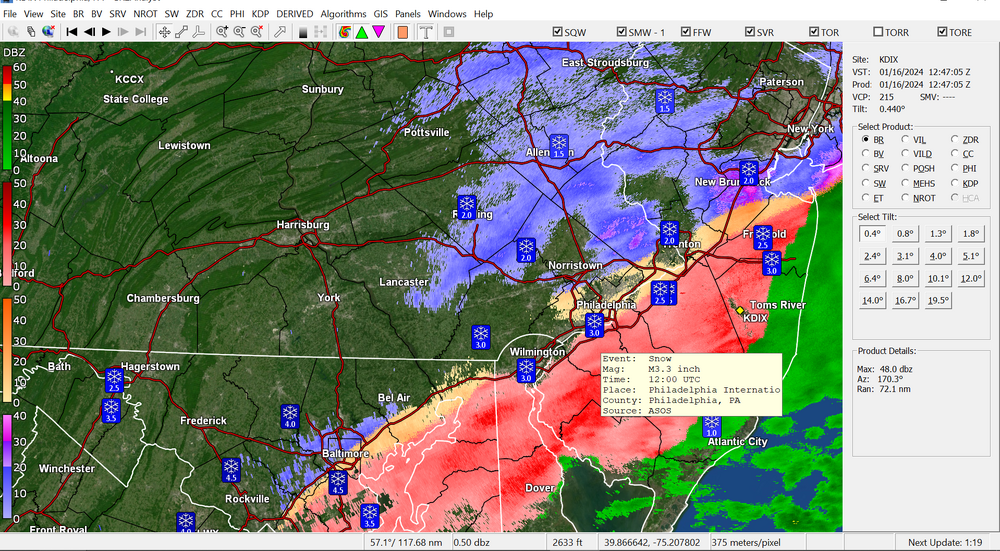Play the radar loop animation
Image resolution: width=1000 pixels, height=551 pixels.
point(107,31)
